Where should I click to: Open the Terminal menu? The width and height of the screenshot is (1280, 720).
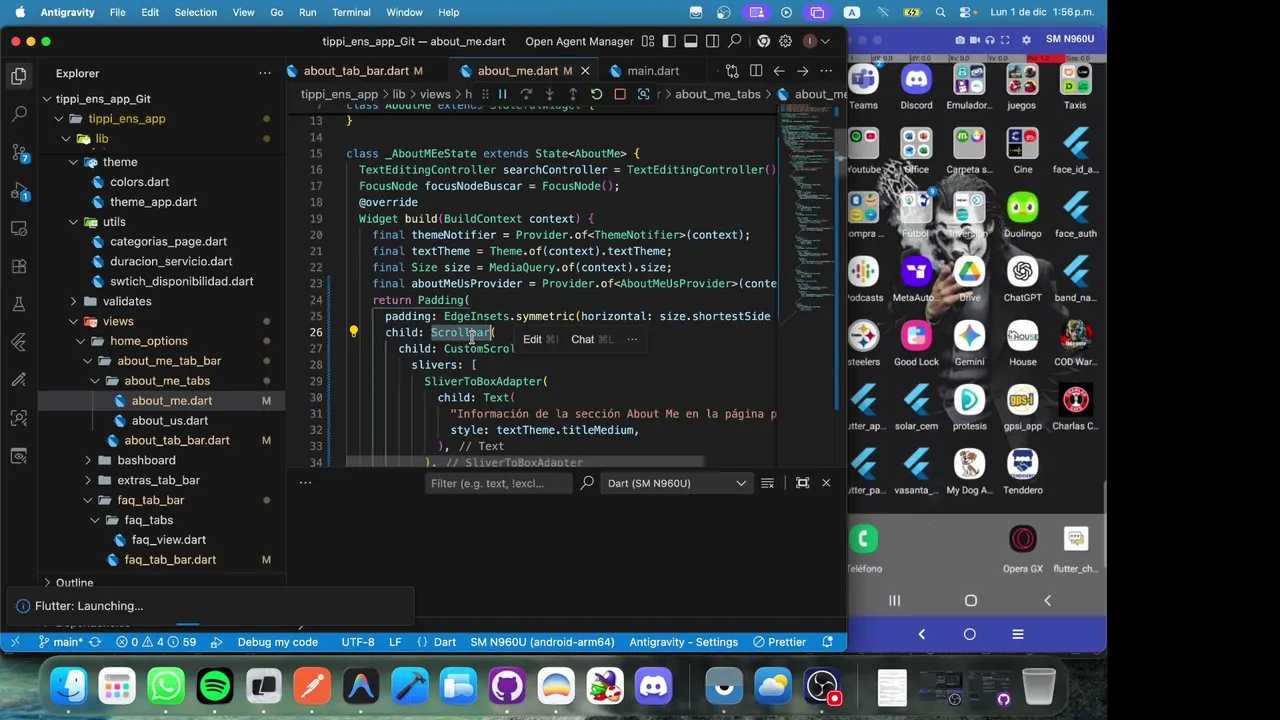(x=351, y=12)
